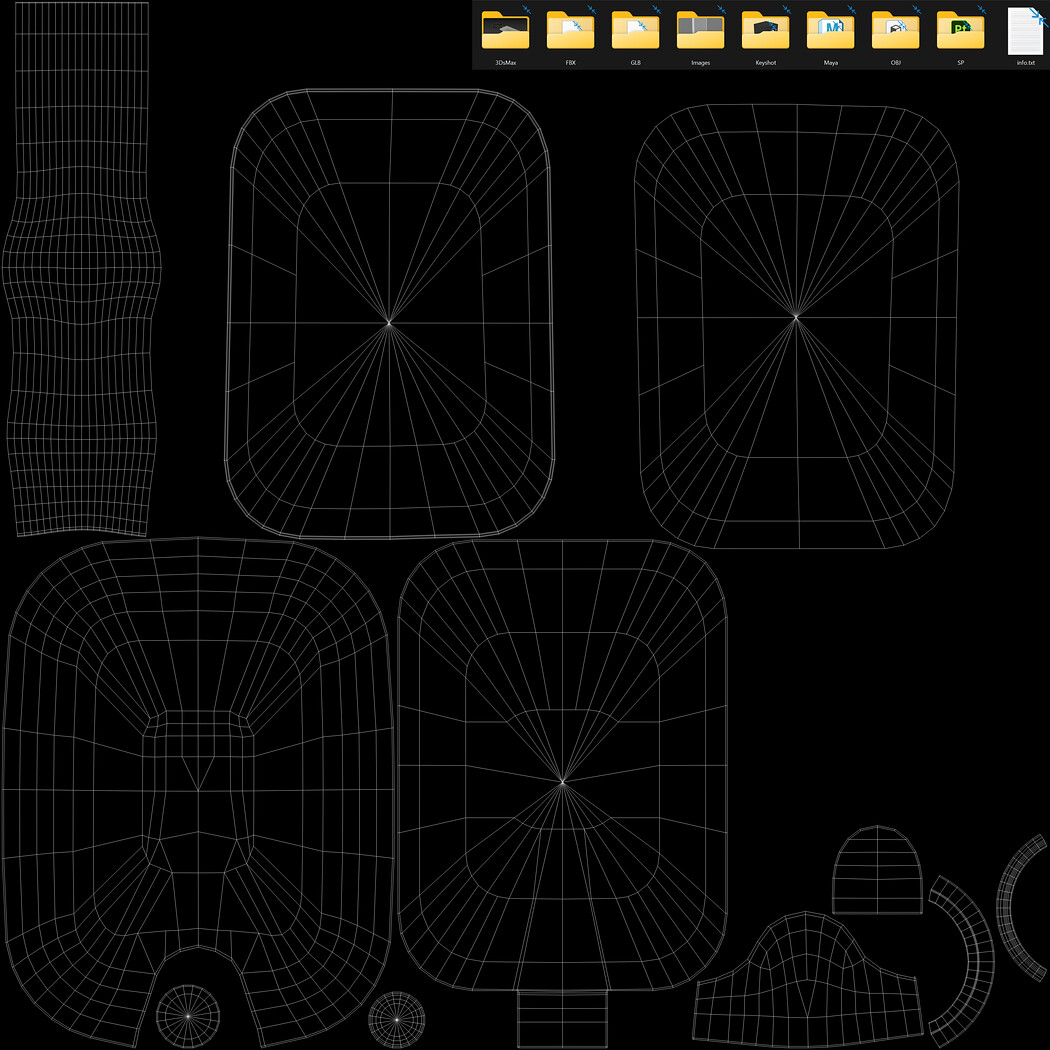This screenshot has height=1050, width=1050.
Task: Click the "info.txt" file name label
Action: pyautogui.click(x=1025, y=63)
